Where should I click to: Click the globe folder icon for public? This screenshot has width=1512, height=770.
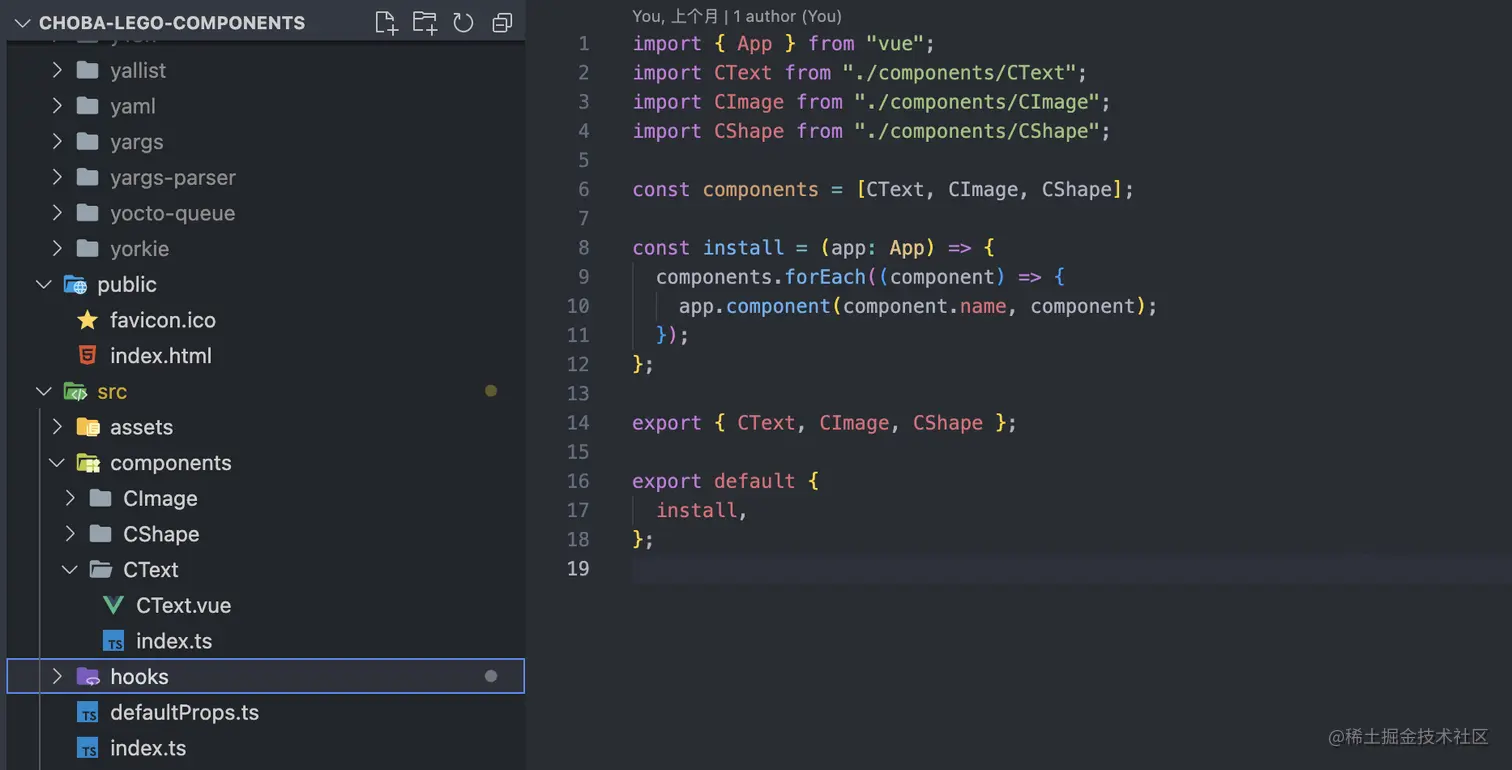point(75,284)
